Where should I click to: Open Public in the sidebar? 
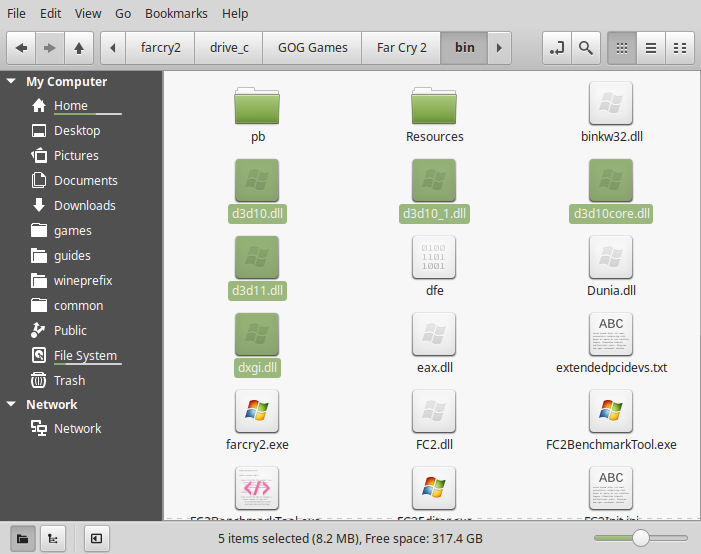tap(70, 330)
